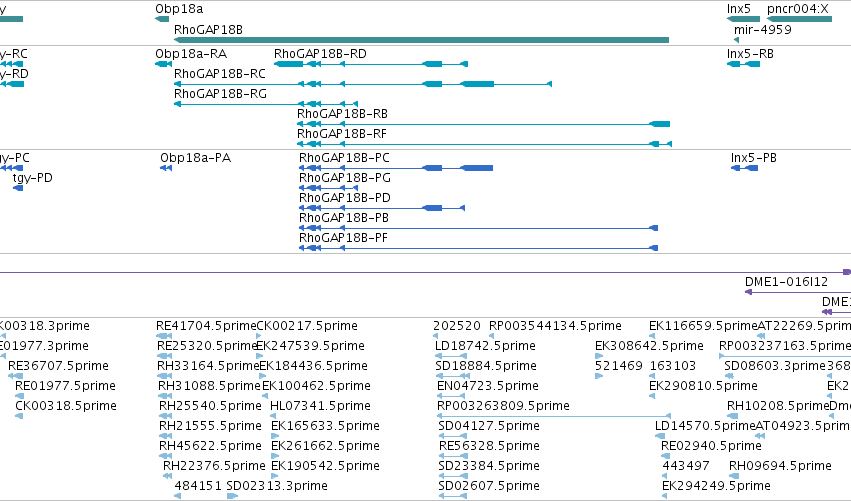Select the RhoGAP18B-RC transcript label
Image resolution: width=851 pixels, height=501 pixels.
pyautogui.click(x=220, y=74)
